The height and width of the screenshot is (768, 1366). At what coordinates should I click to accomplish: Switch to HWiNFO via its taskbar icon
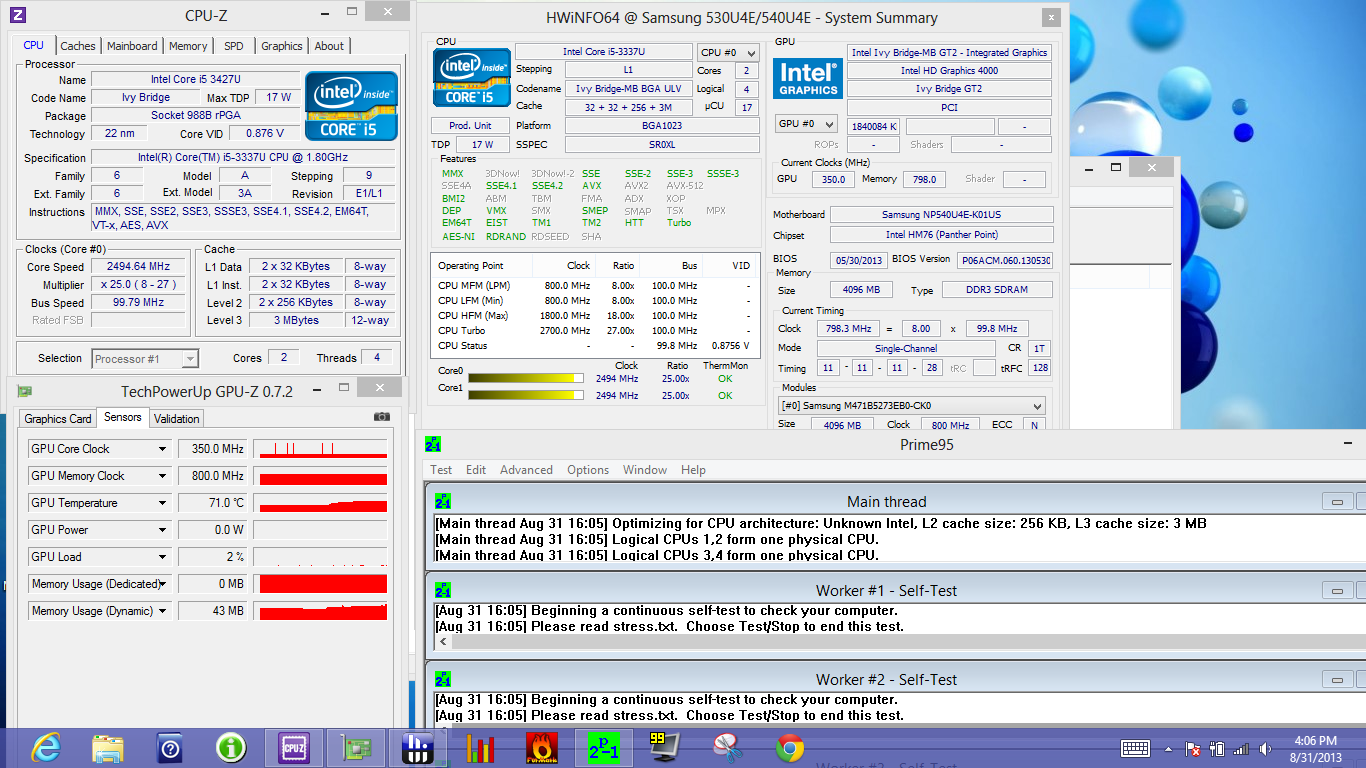[417, 748]
